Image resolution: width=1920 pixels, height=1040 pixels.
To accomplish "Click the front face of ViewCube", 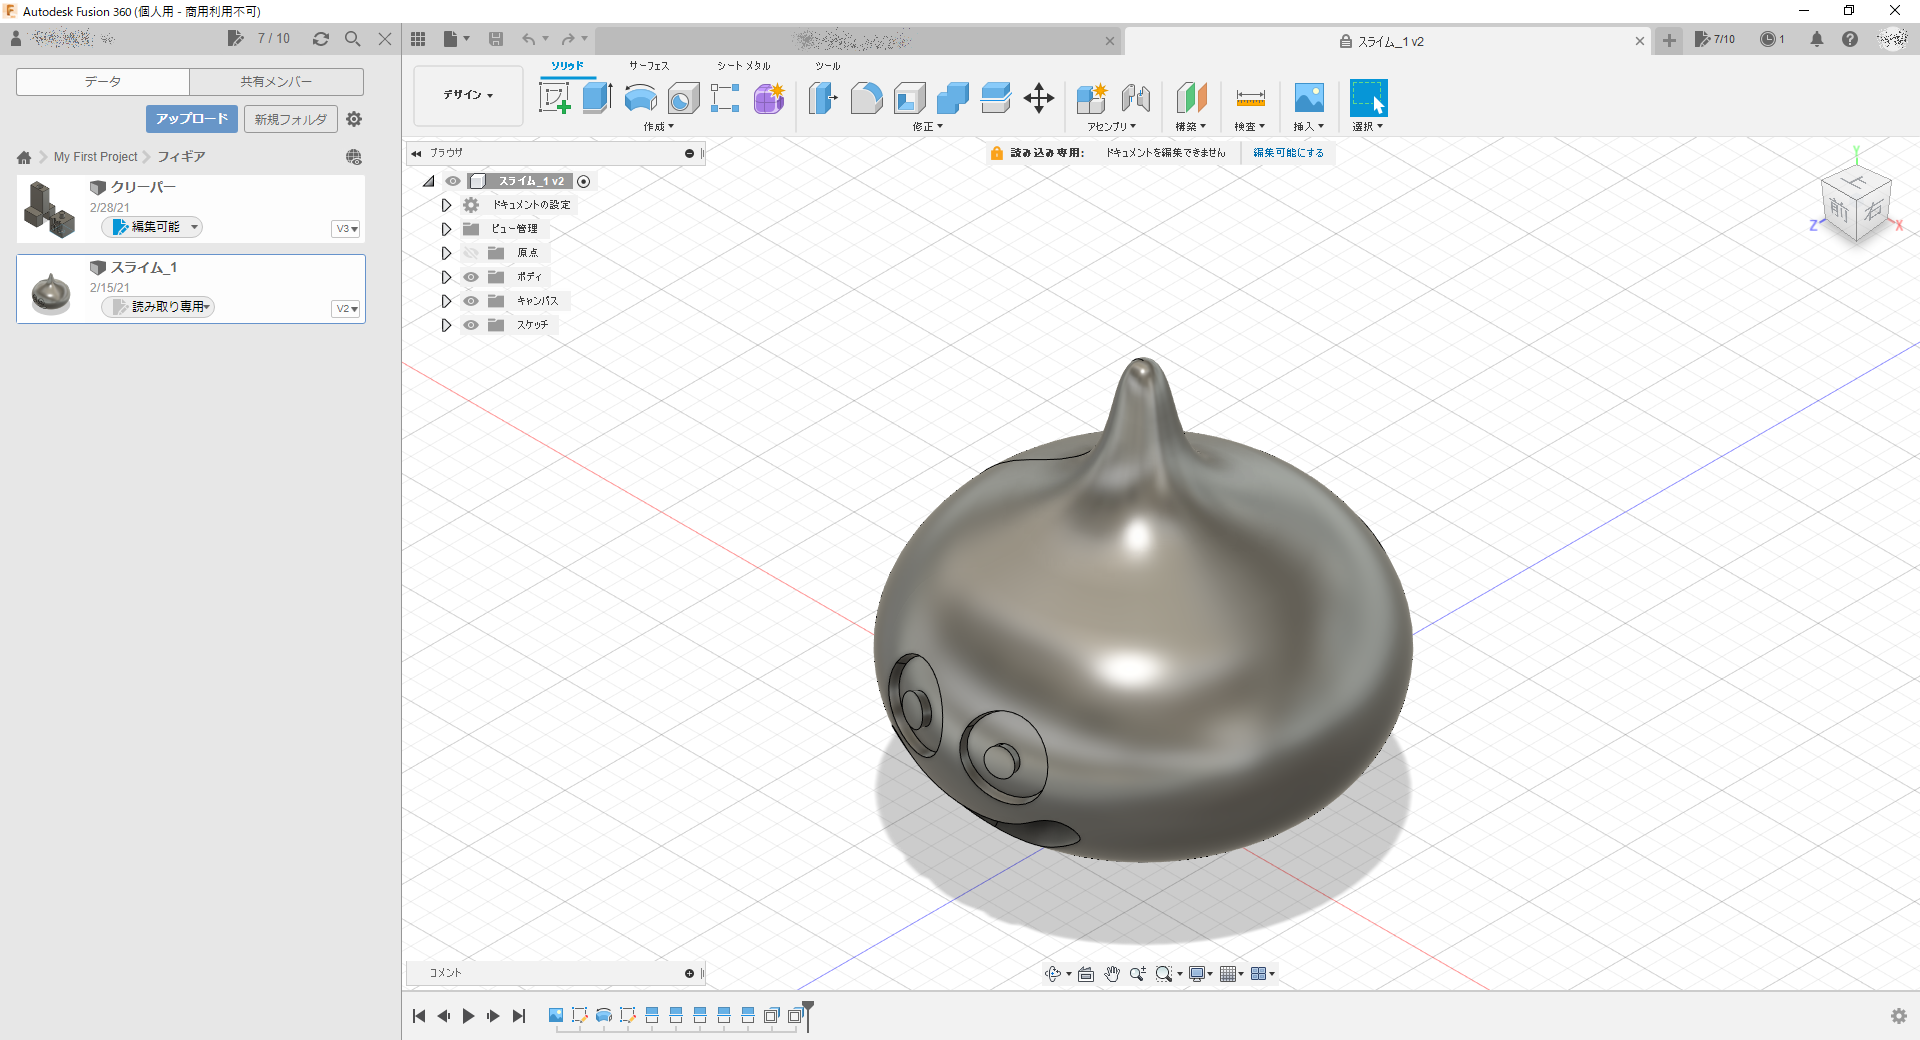I will pos(1838,209).
